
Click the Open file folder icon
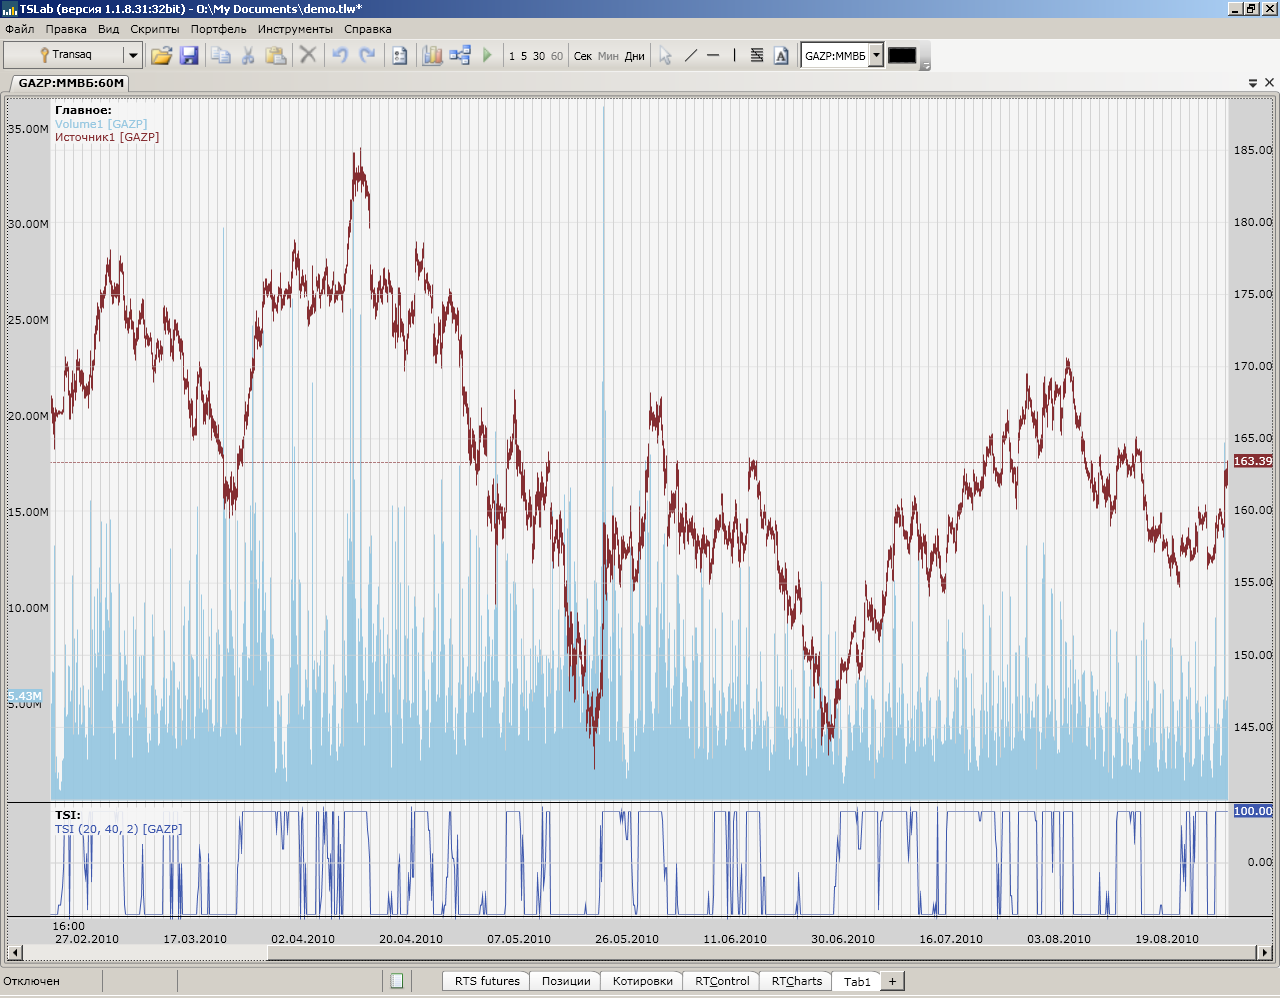161,56
